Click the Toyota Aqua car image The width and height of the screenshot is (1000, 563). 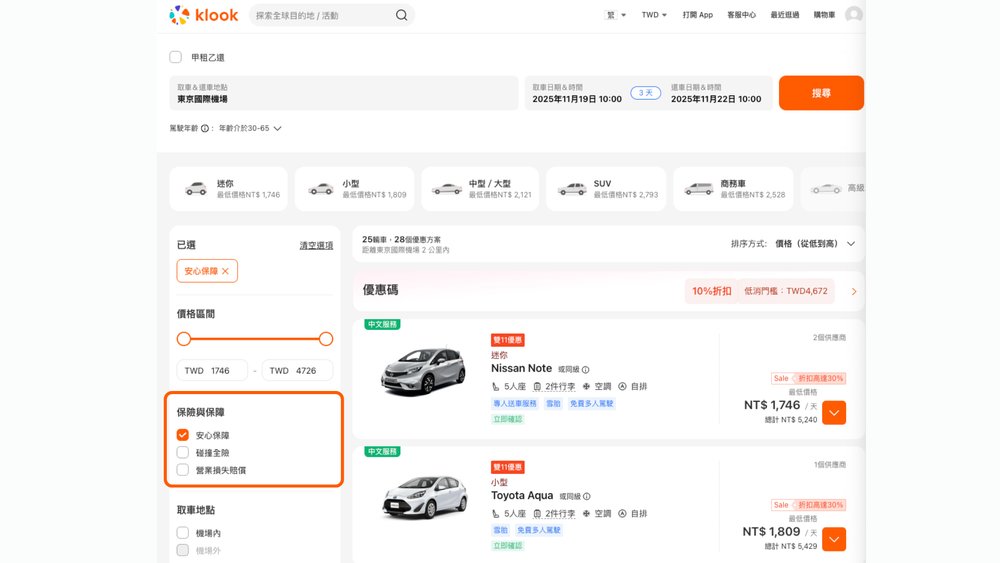(x=423, y=497)
